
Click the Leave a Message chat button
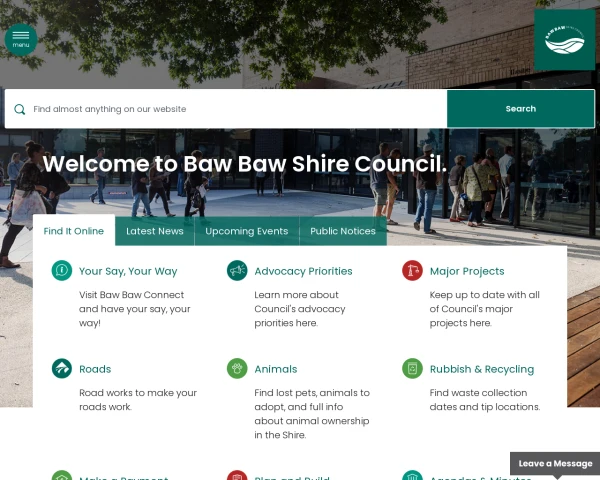(555, 464)
